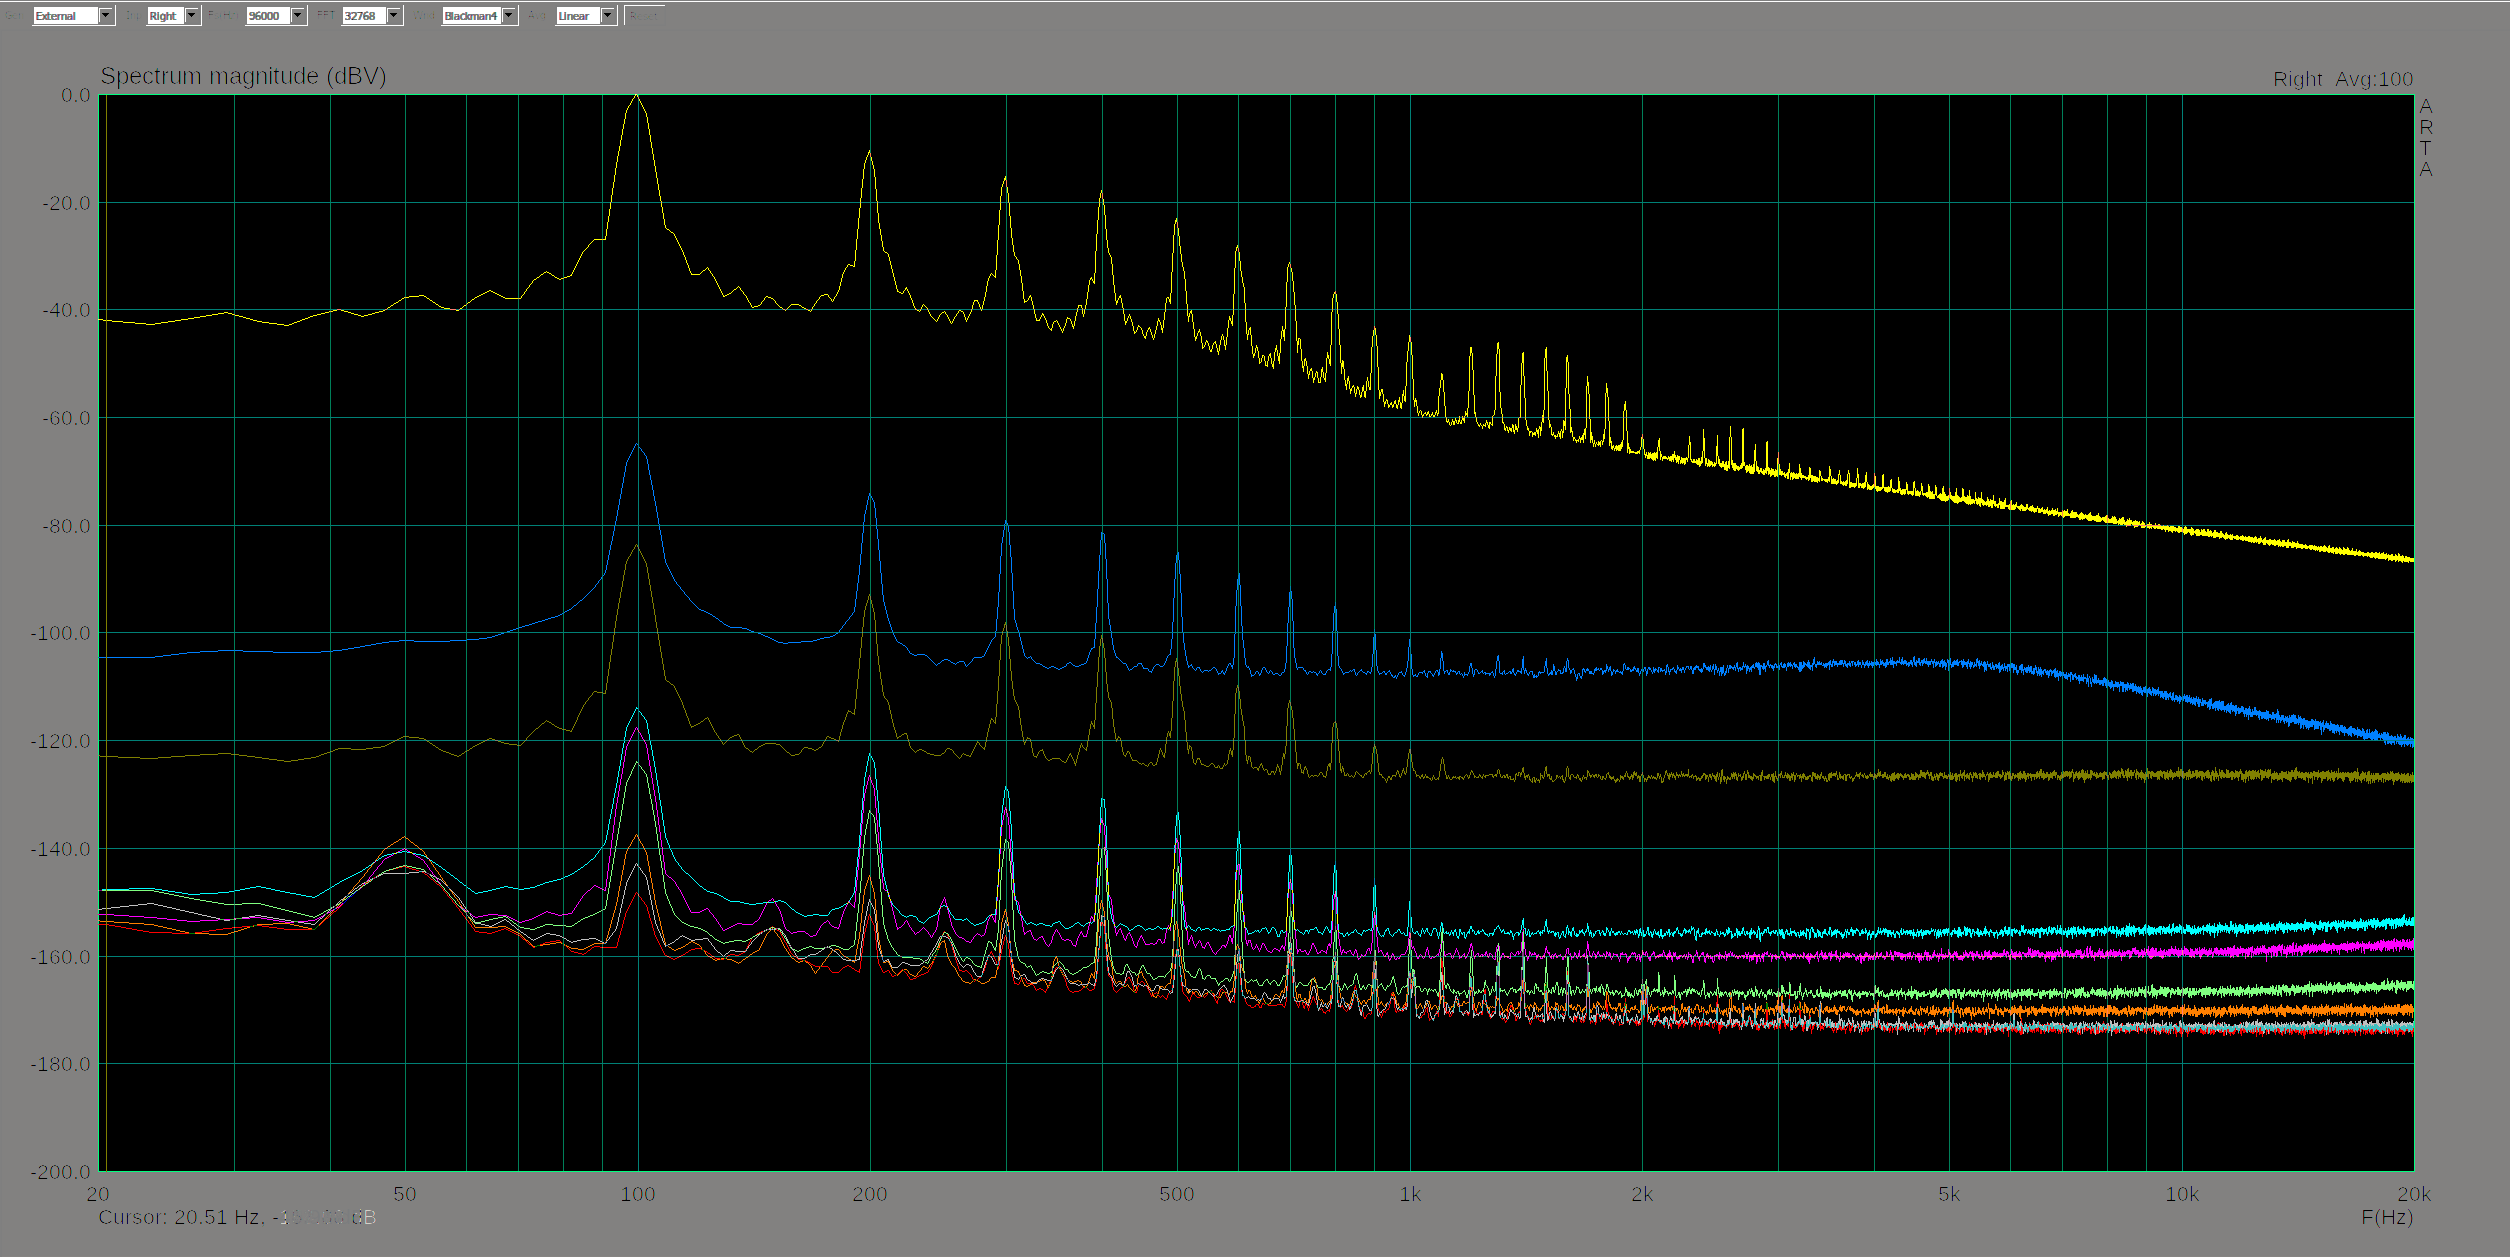Open the Linear averaging dropdown
This screenshot has height=1257, width=2510.
click(x=587, y=16)
